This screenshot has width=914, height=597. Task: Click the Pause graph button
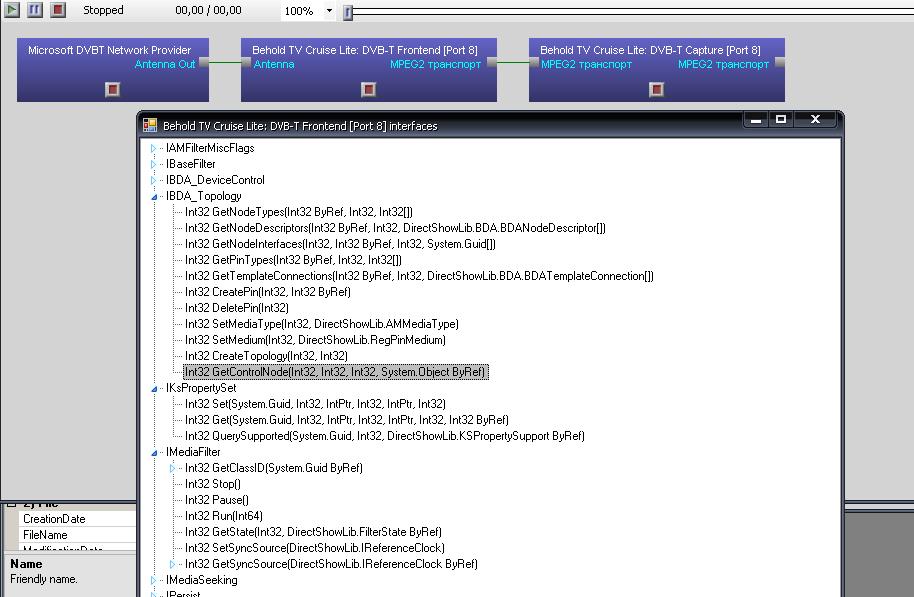click(35, 10)
